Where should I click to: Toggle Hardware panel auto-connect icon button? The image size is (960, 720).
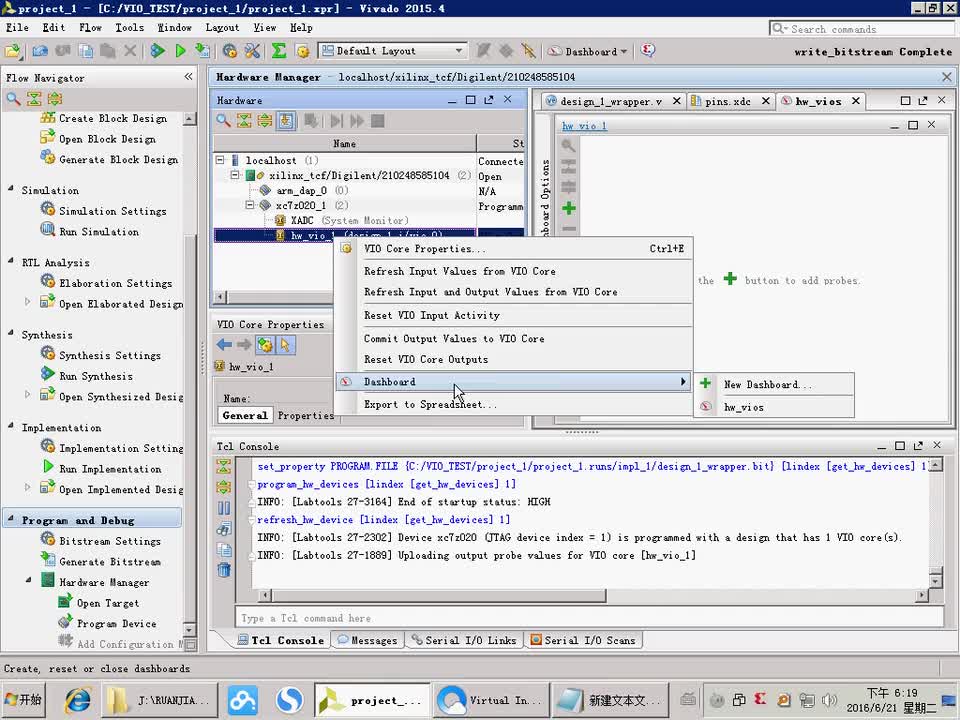tap(286, 121)
